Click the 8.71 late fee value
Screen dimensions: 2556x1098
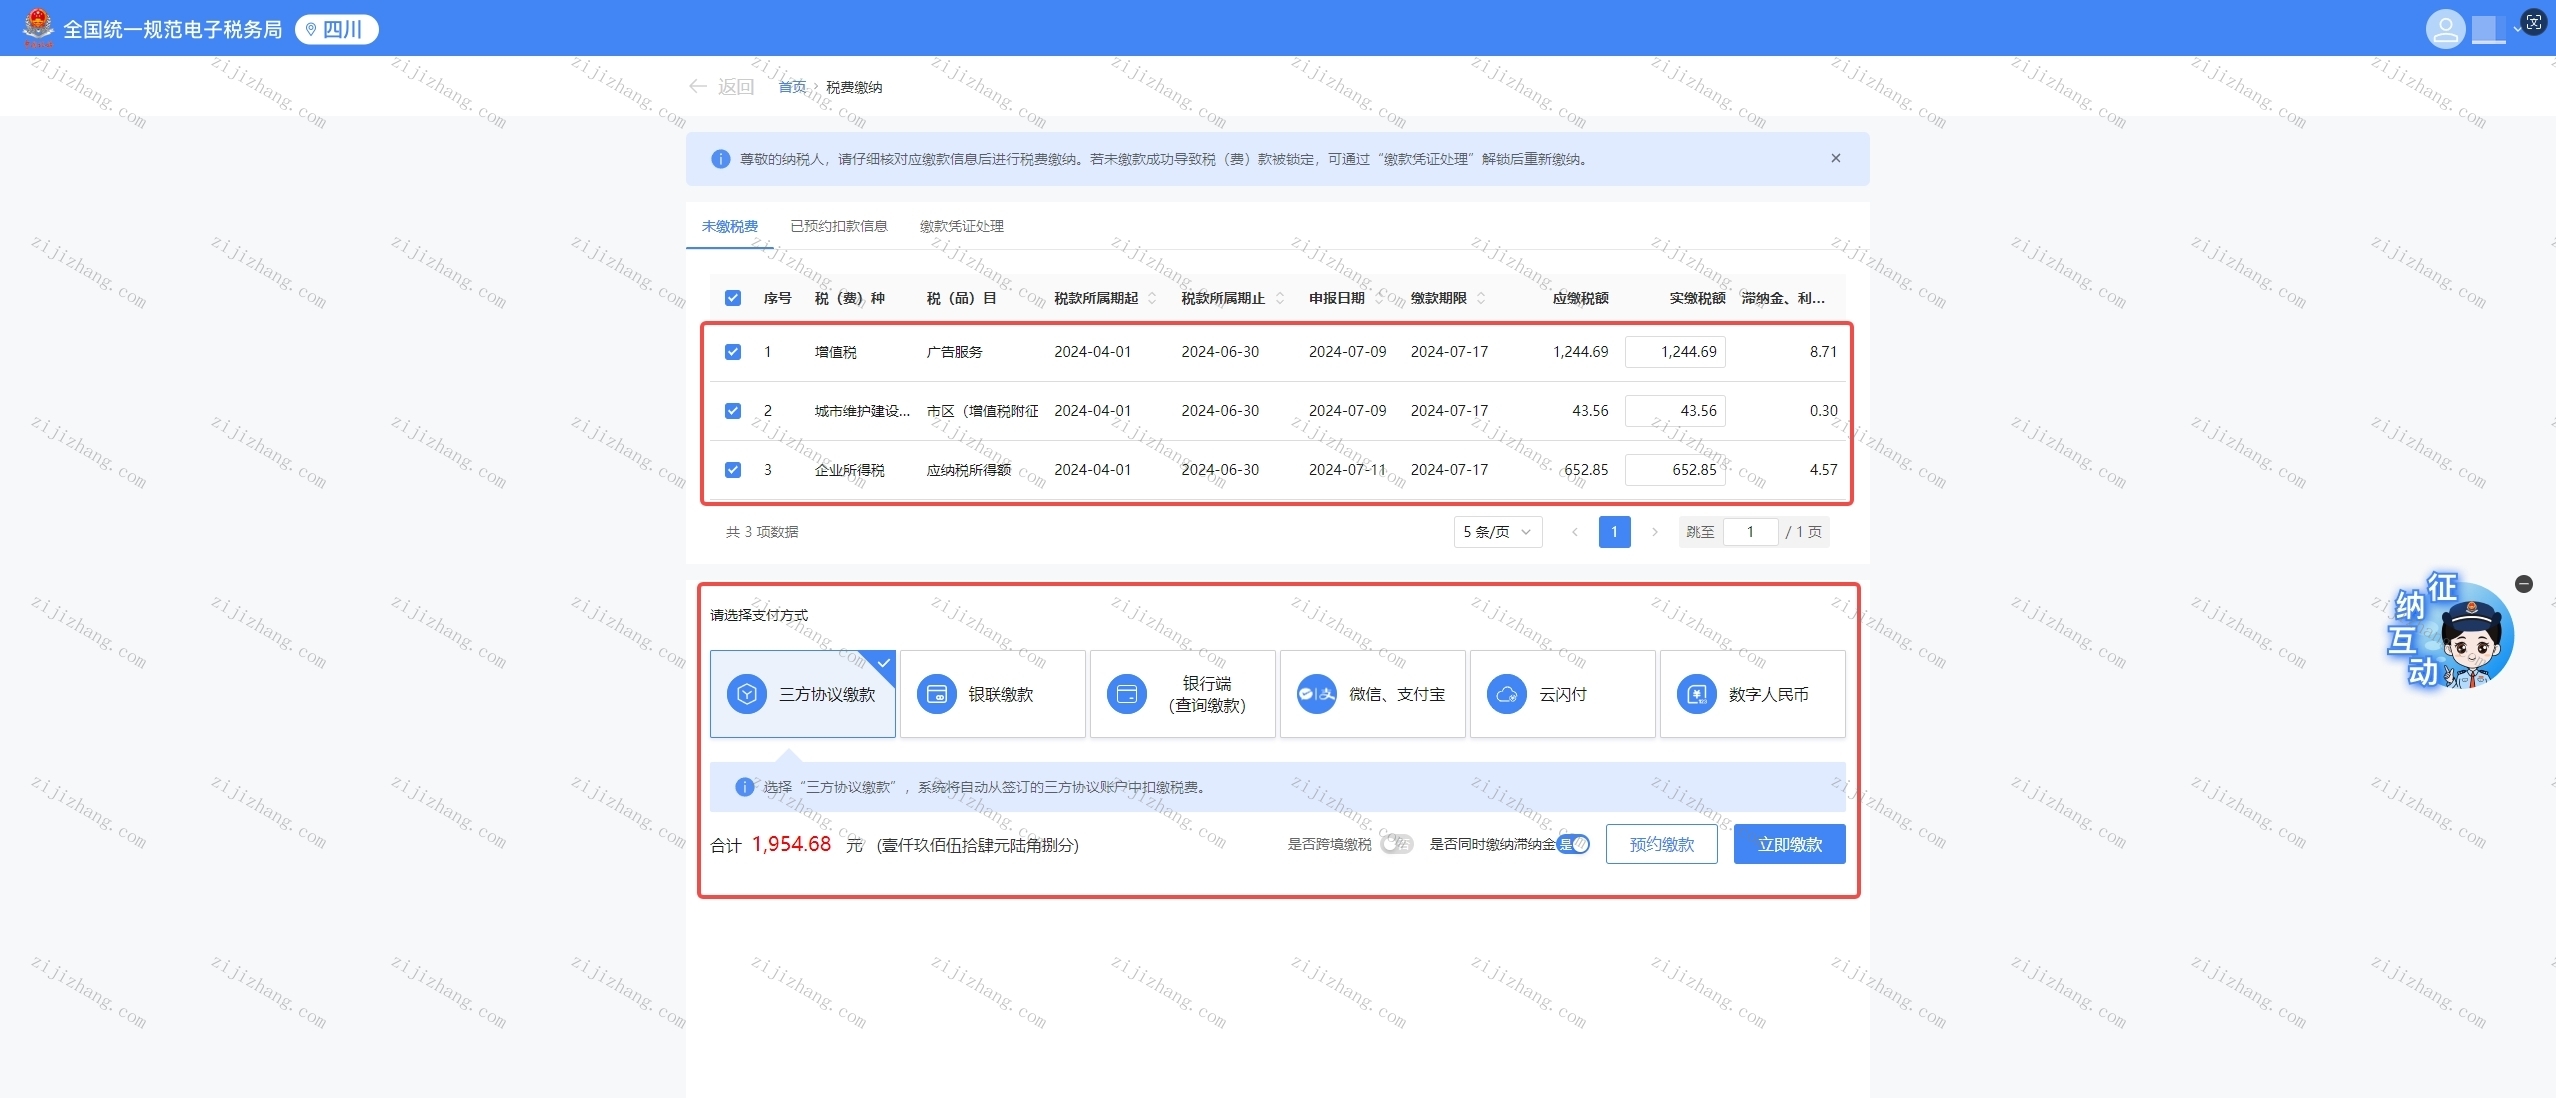[x=1823, y=352]
